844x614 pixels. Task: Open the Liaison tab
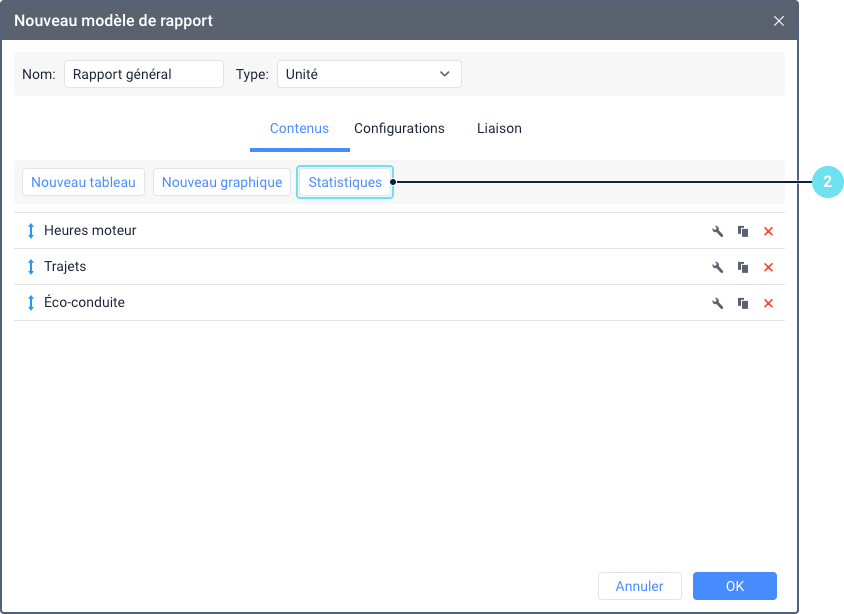click(x=499, y=129)
